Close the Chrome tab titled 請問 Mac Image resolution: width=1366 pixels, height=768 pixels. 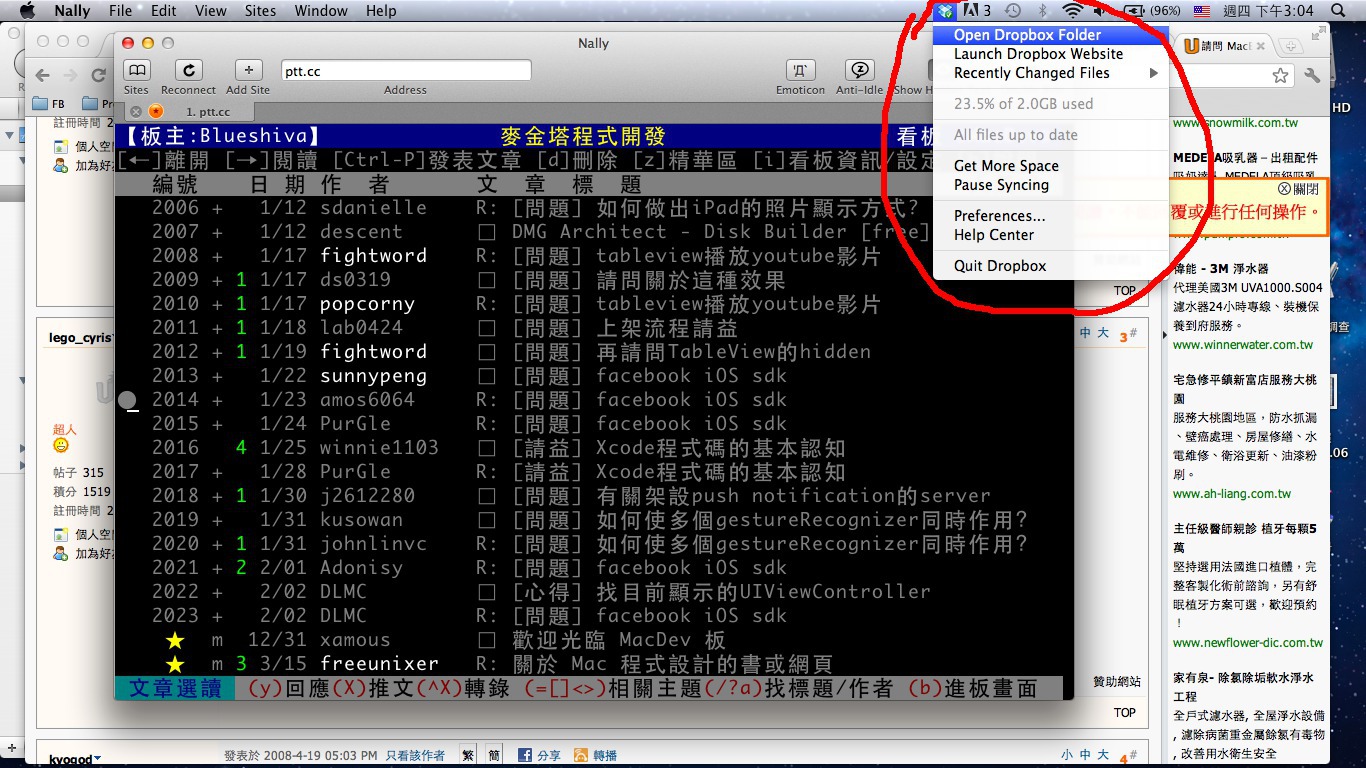(1260, 46)
